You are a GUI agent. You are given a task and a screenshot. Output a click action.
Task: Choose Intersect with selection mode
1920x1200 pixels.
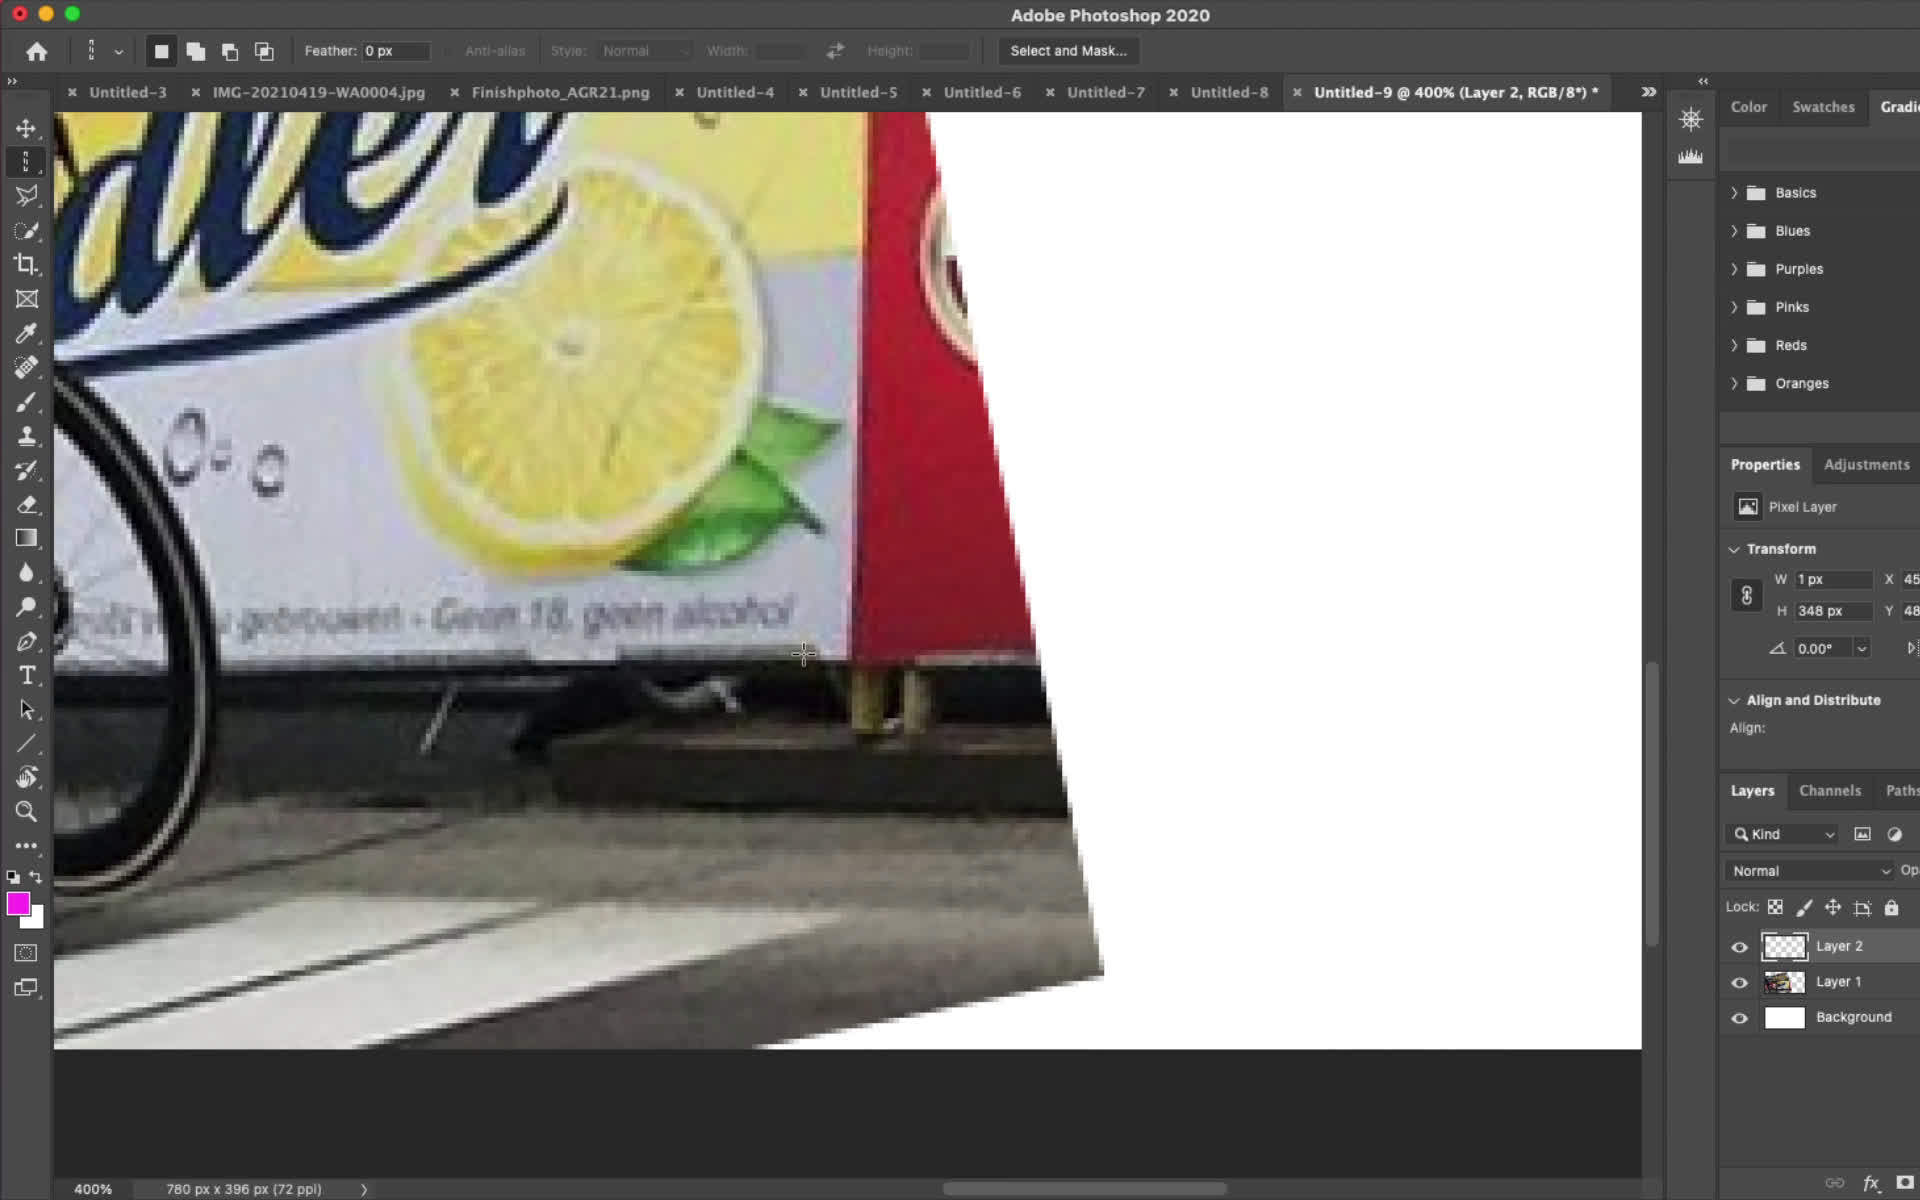pyautogui.click(x=264, y=51)
